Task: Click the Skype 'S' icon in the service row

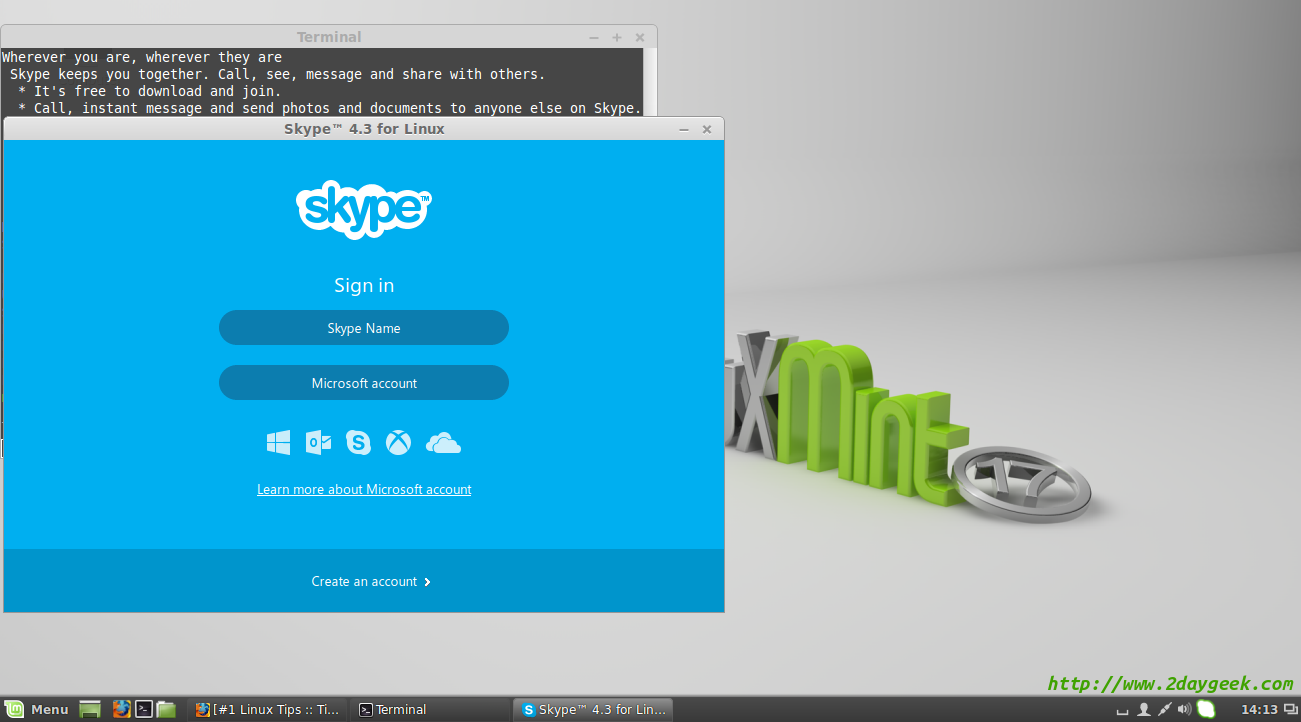Action: coord(358,442)
